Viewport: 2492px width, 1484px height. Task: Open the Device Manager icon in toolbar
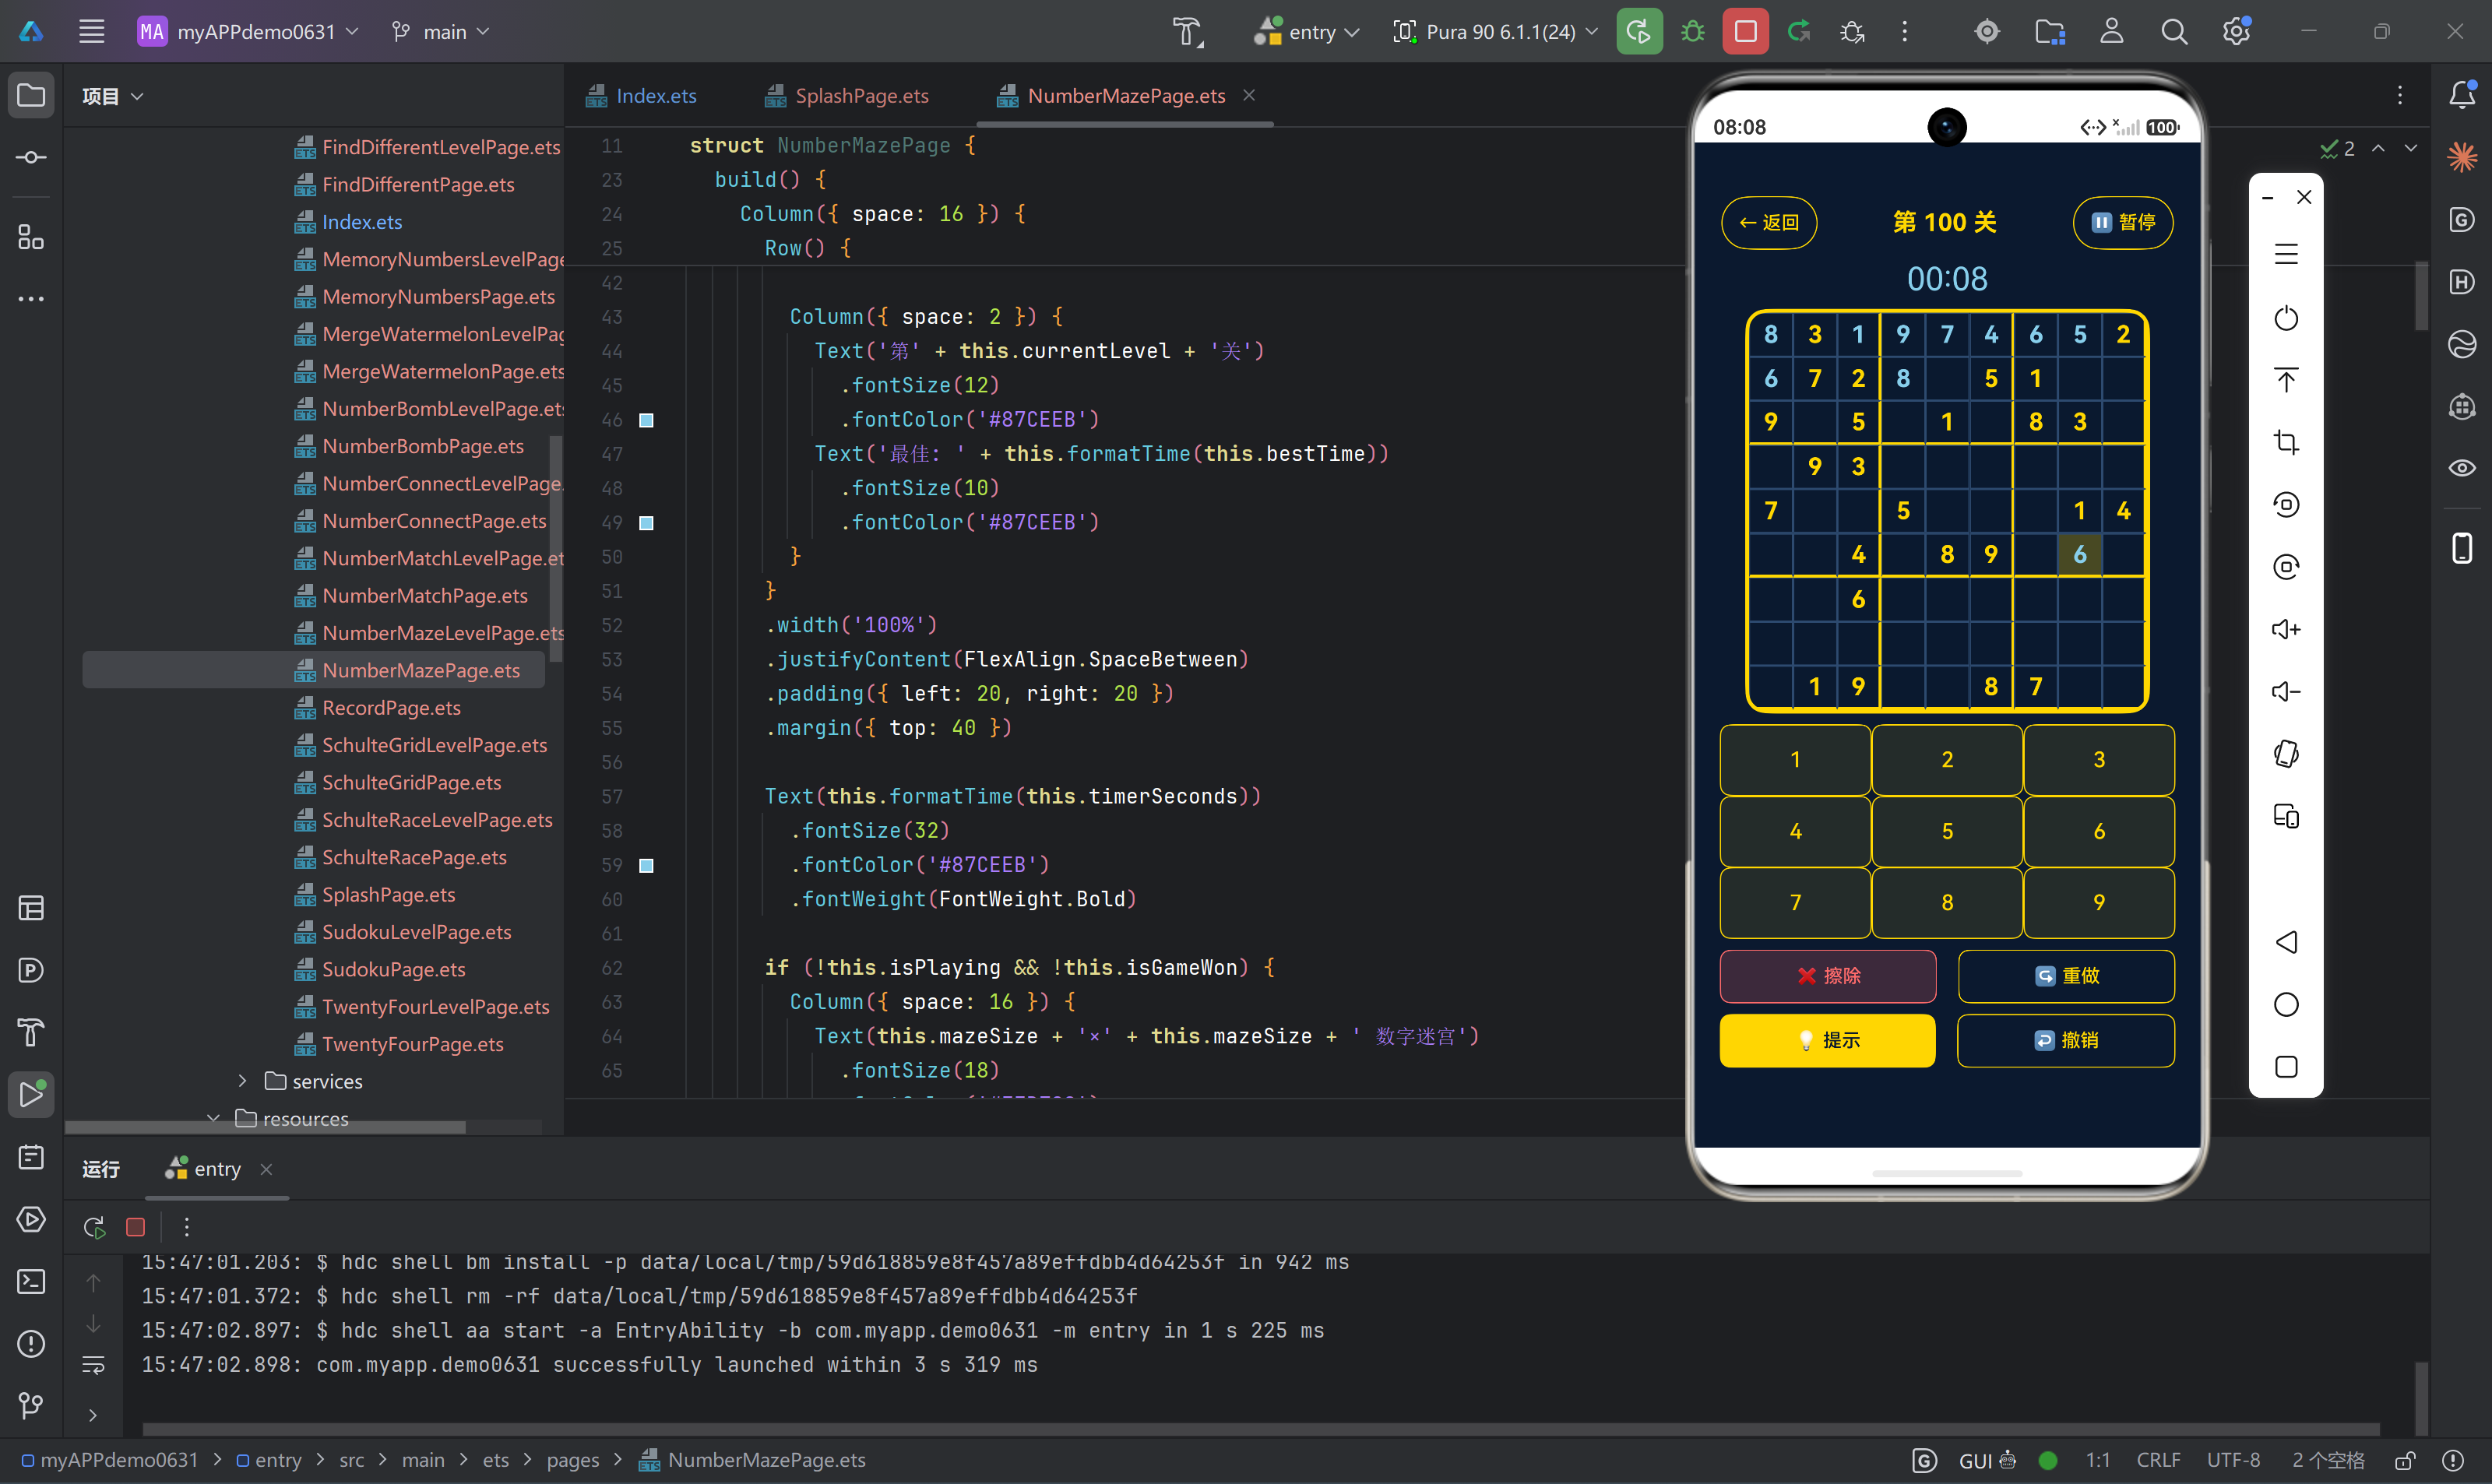point(2050,32)
